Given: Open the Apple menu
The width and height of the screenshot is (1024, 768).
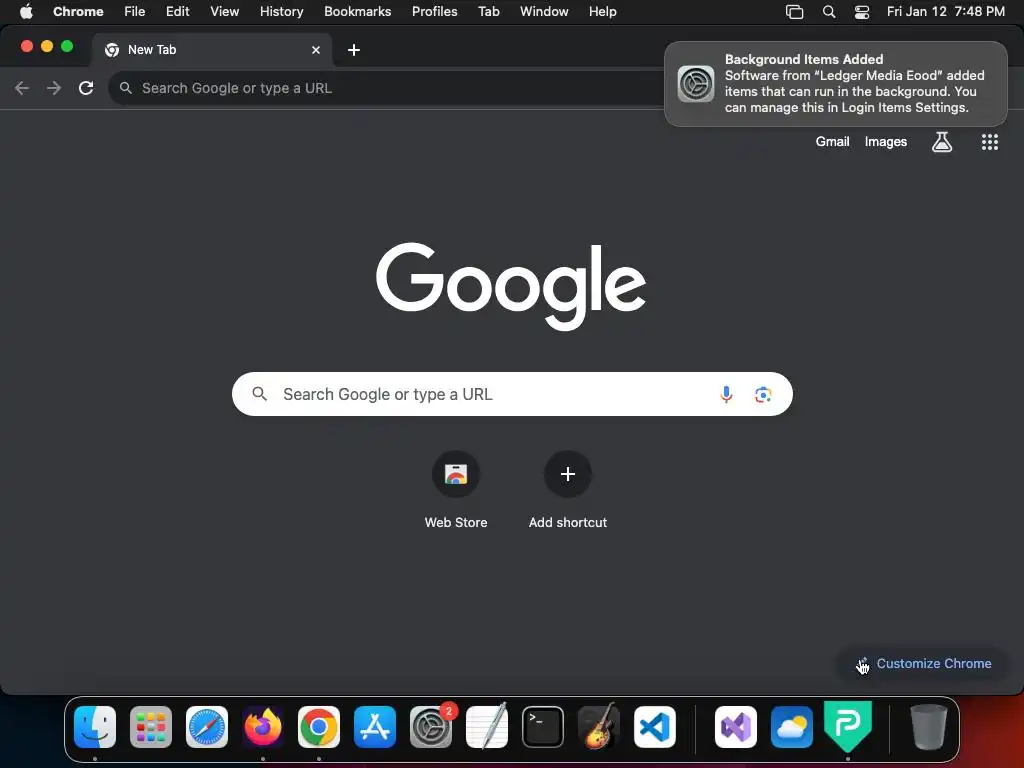Looking at the screenshot, I should 26,11.
